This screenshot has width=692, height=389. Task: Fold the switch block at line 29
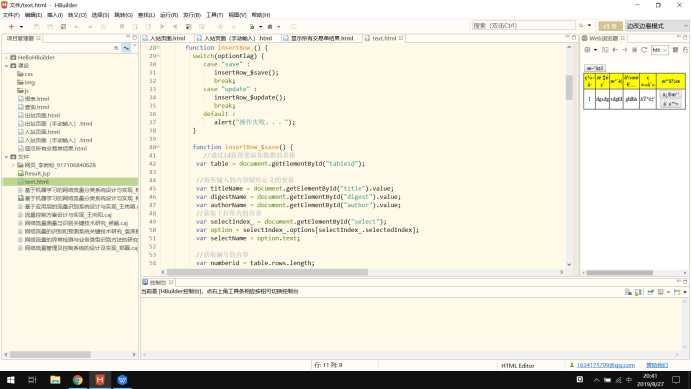tap(159, 56)
